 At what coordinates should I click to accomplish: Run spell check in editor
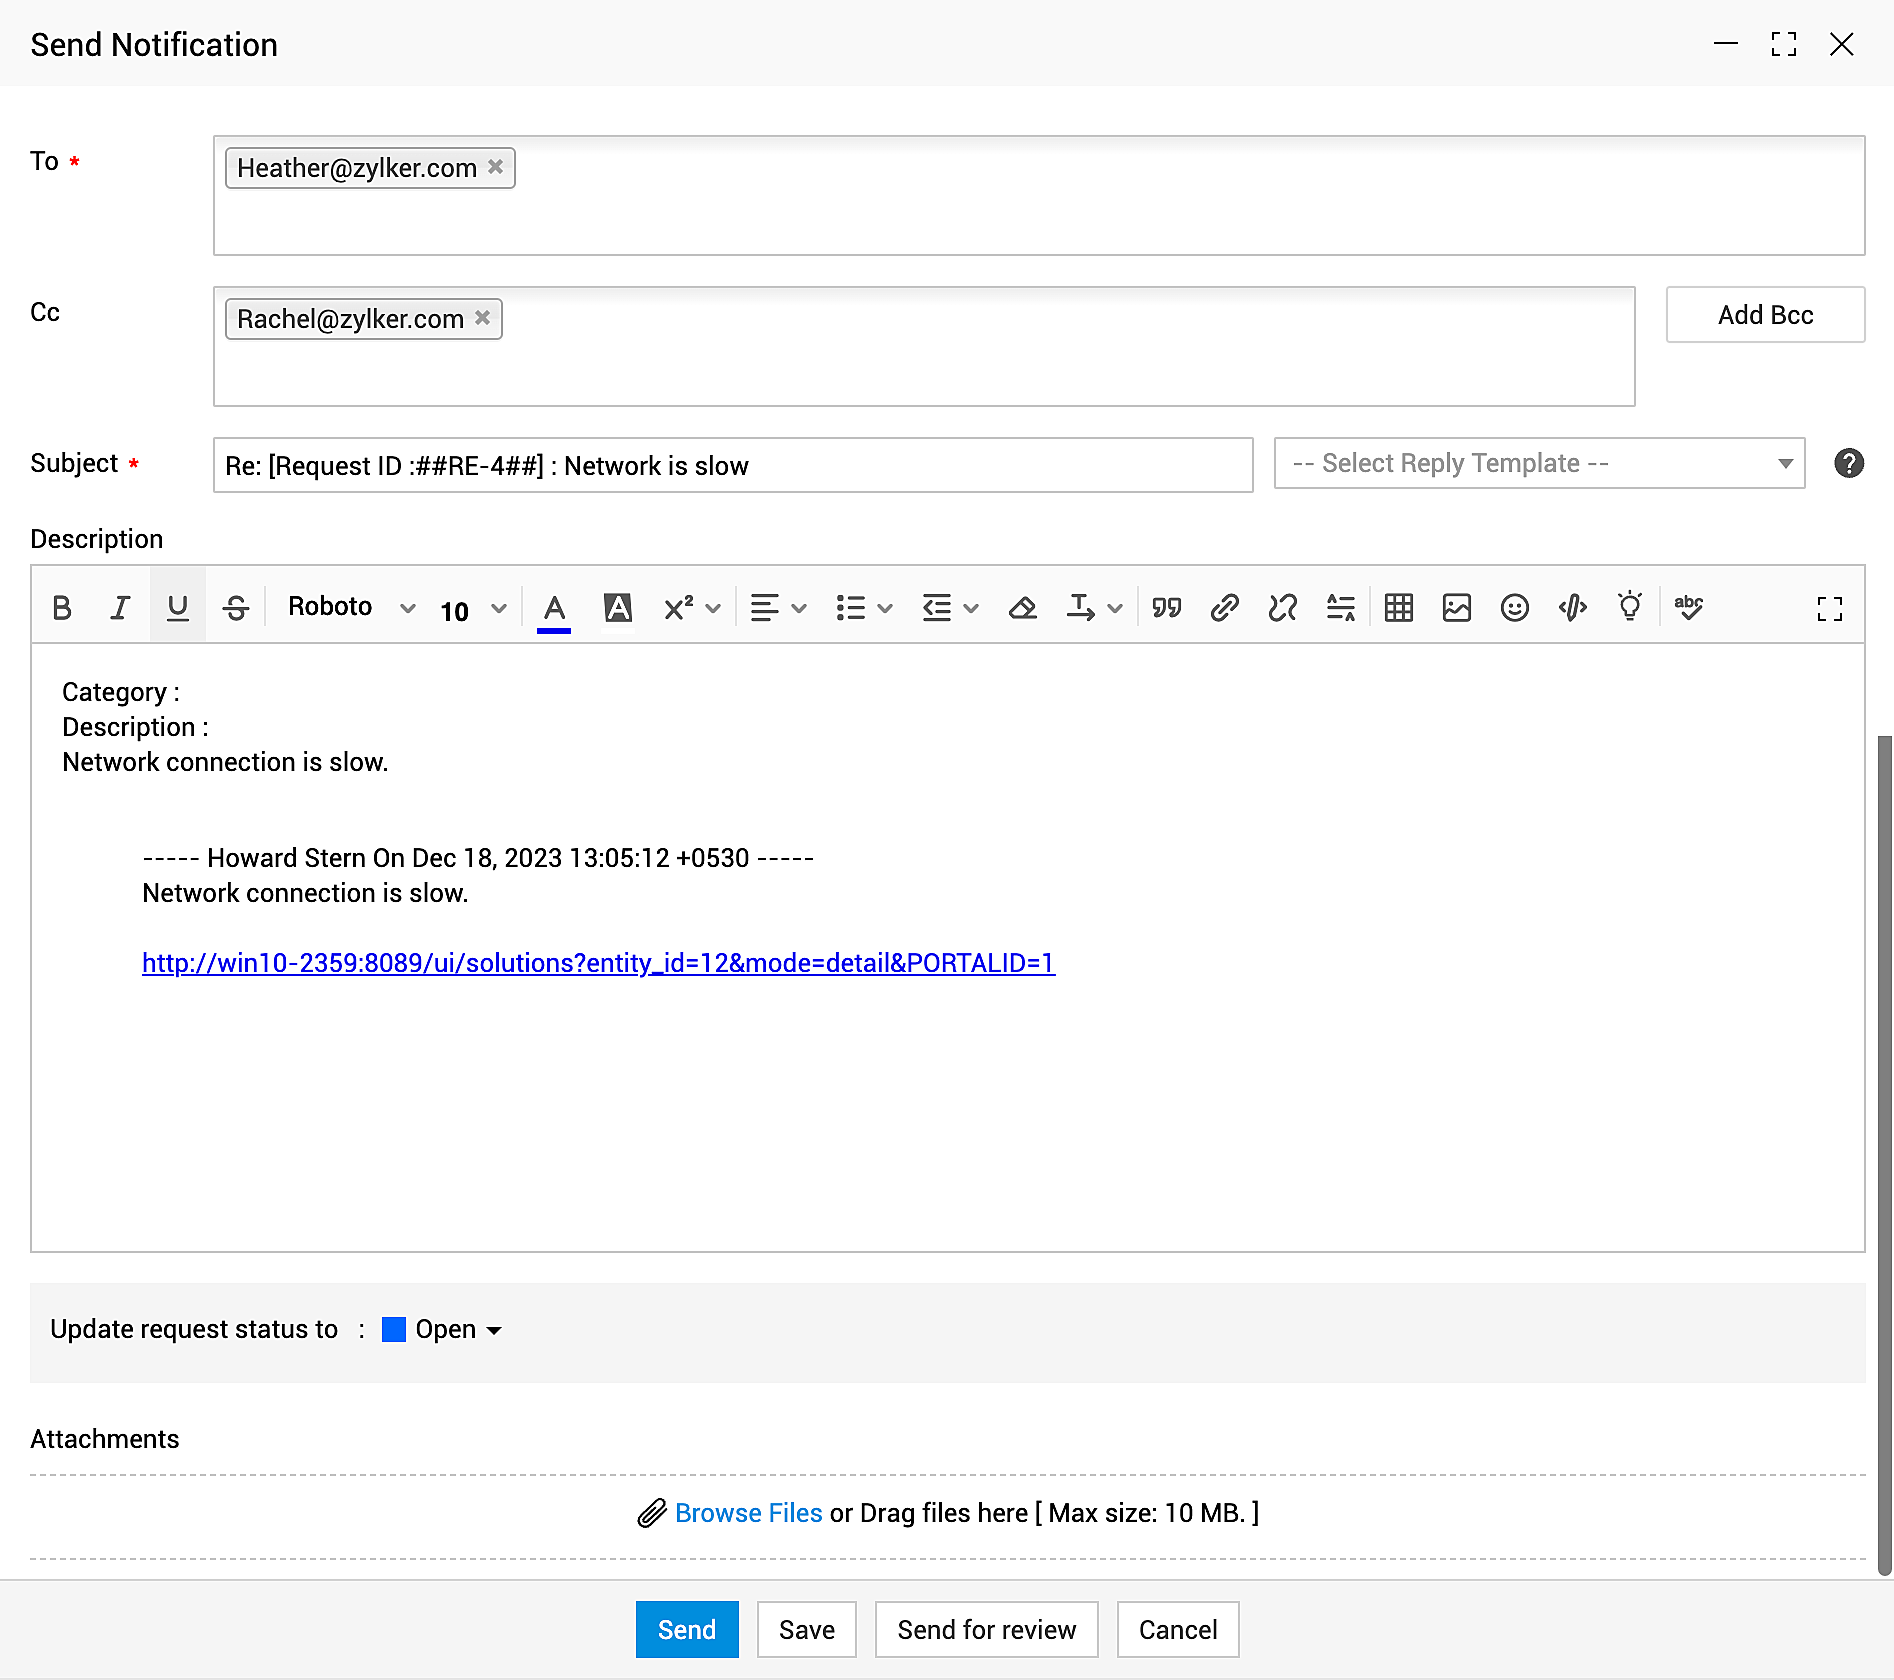(1688, 607)
